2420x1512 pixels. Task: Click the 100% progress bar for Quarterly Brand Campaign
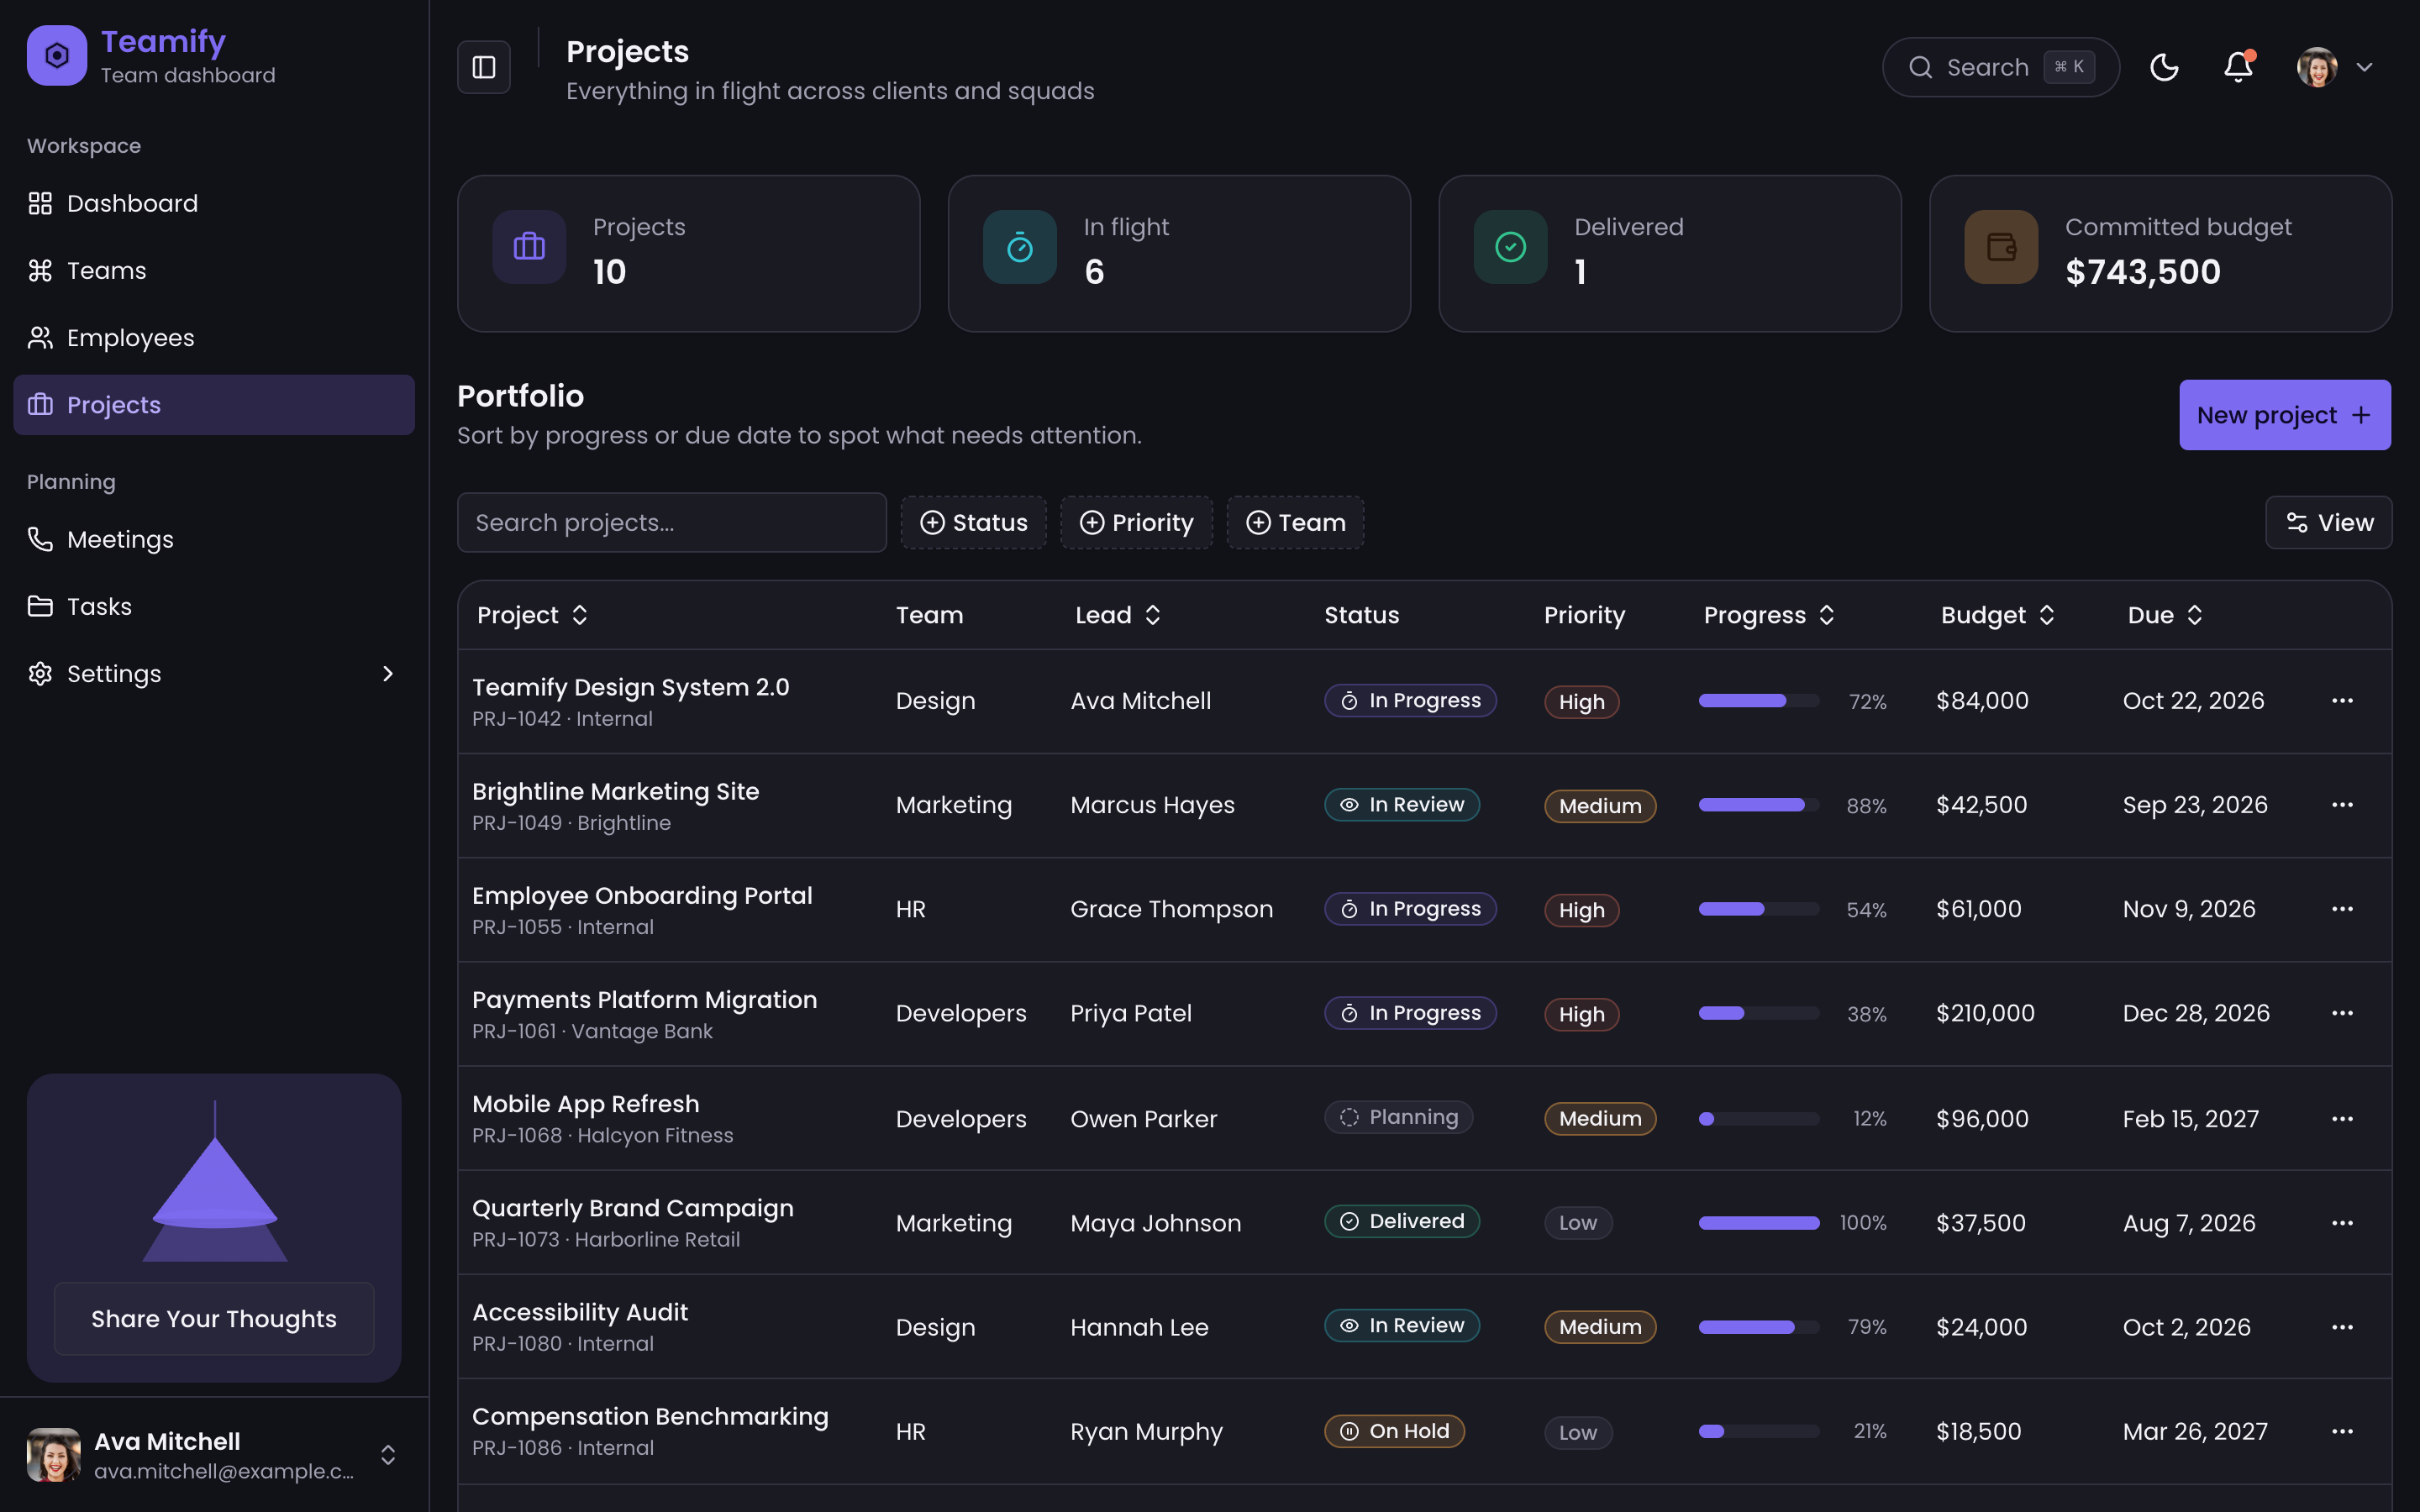pos(1759,1223)
